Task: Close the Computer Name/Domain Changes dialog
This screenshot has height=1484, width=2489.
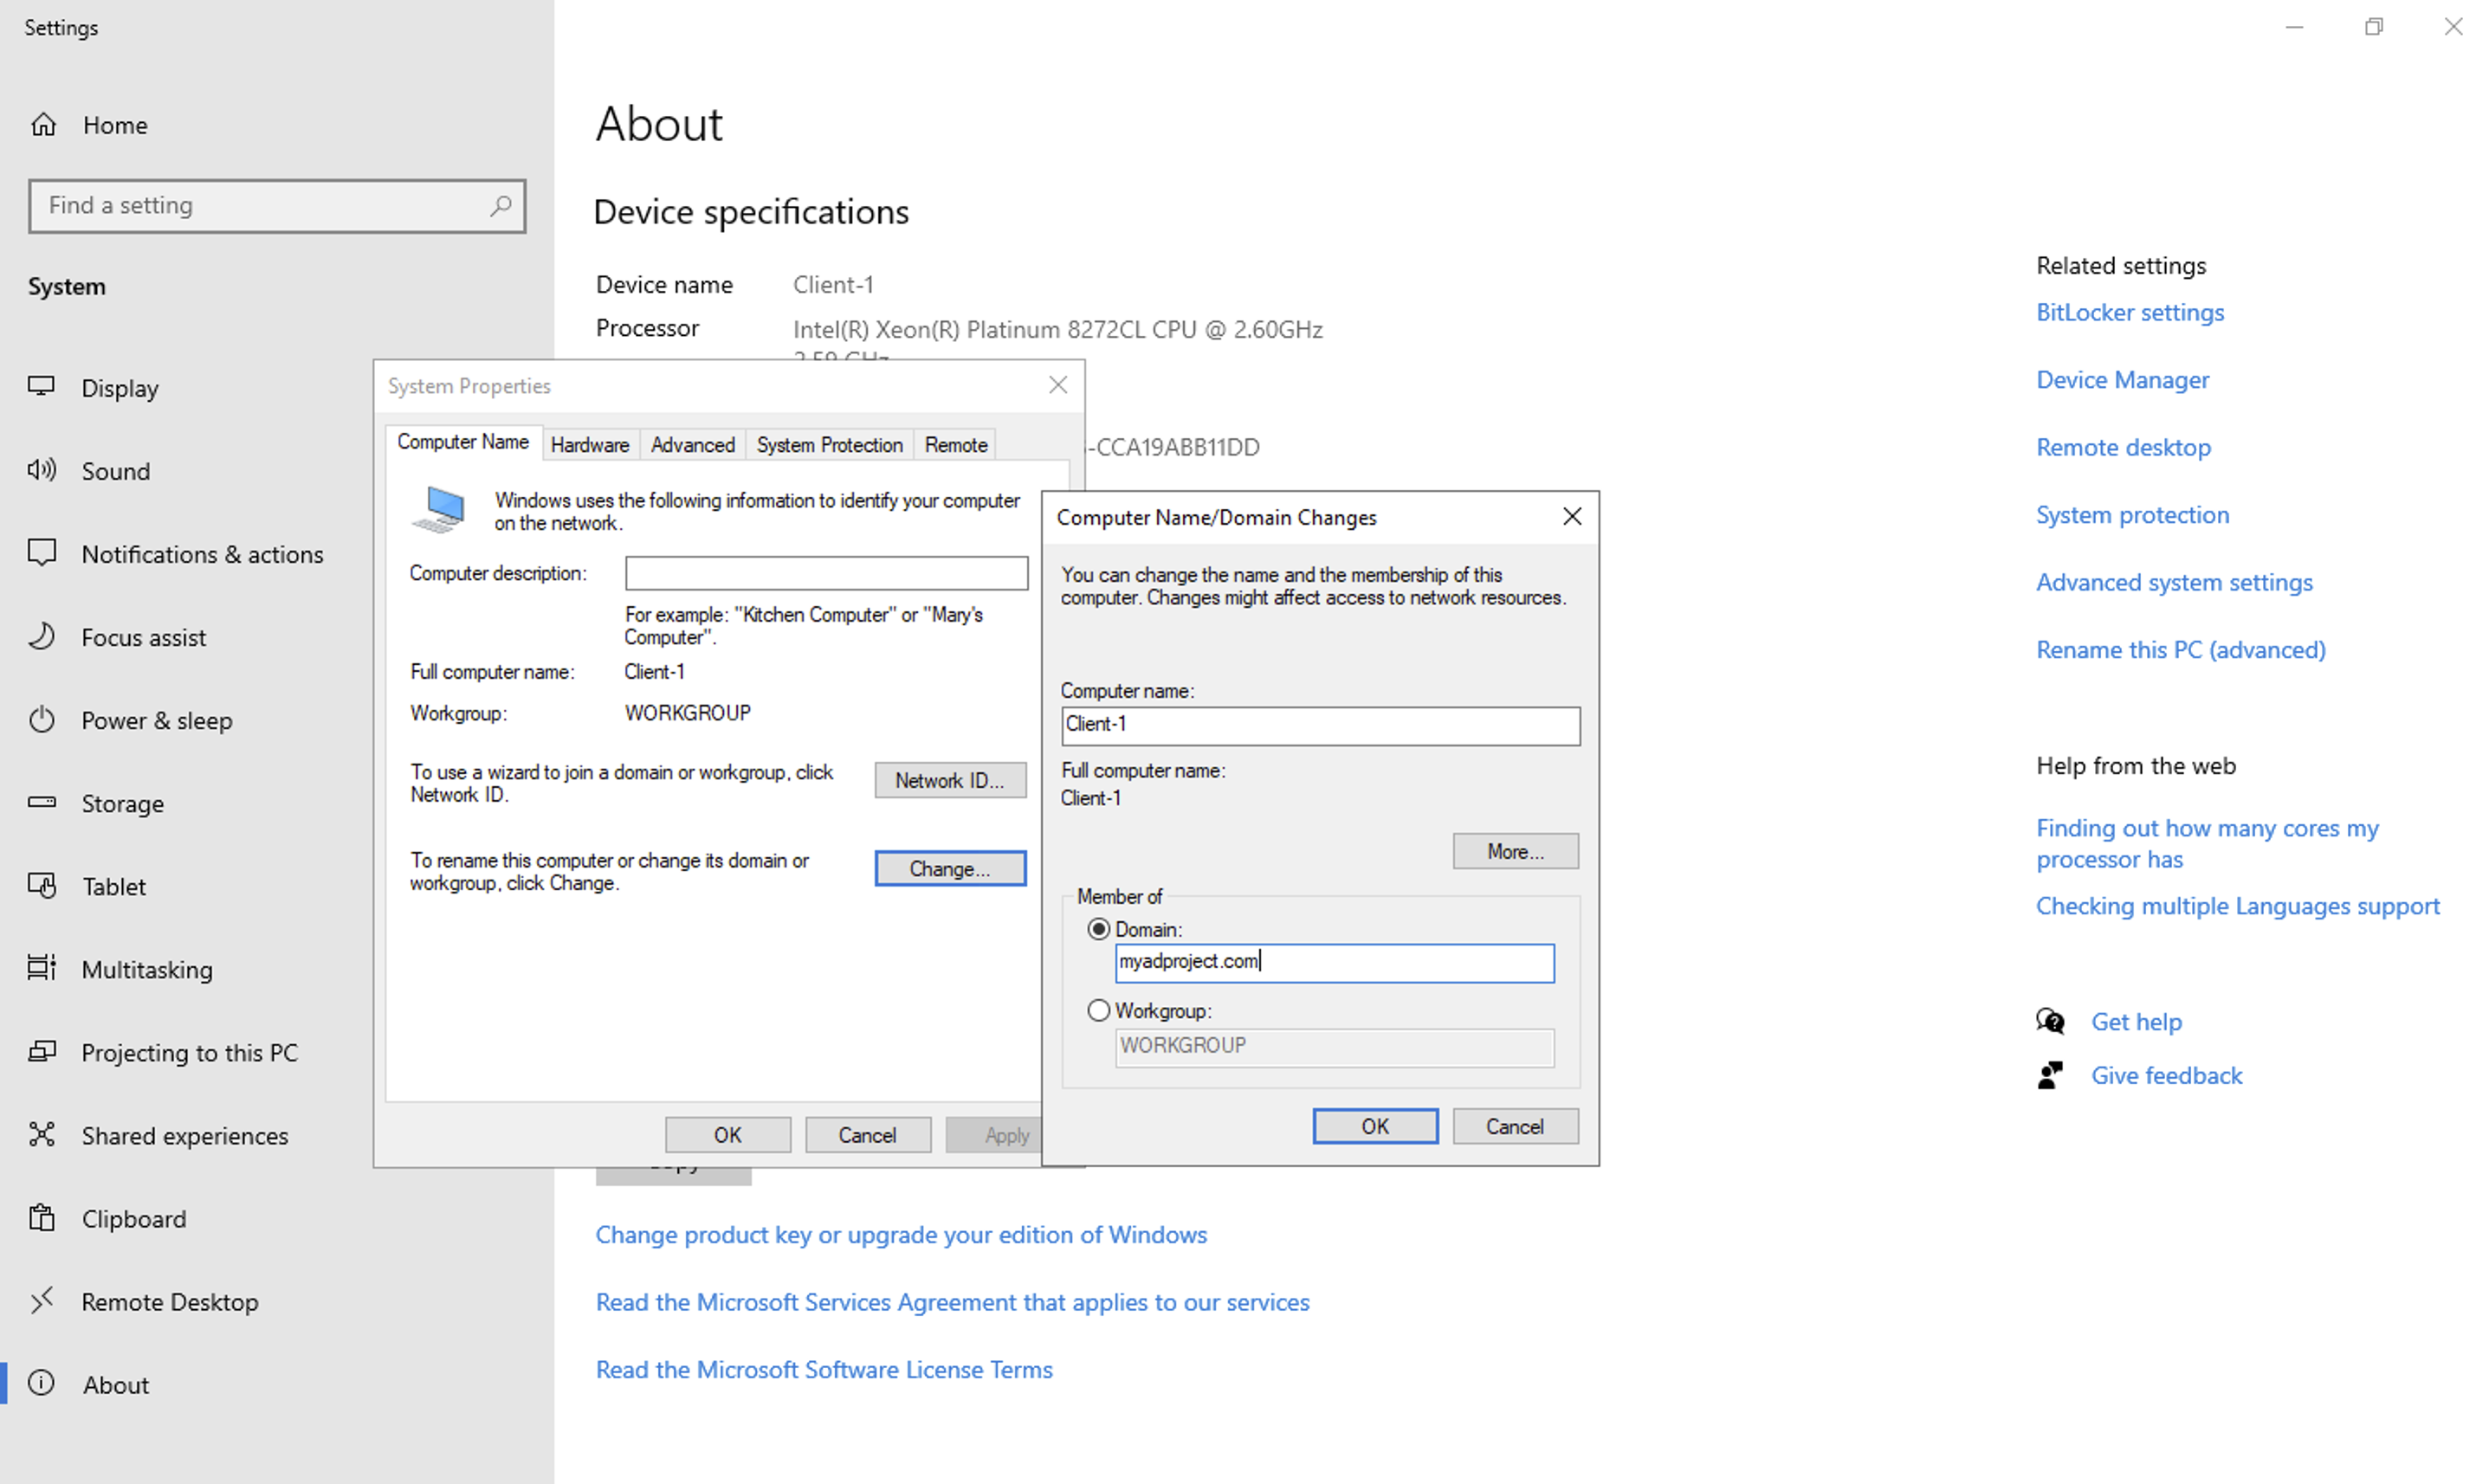Action: point(1571,516)
